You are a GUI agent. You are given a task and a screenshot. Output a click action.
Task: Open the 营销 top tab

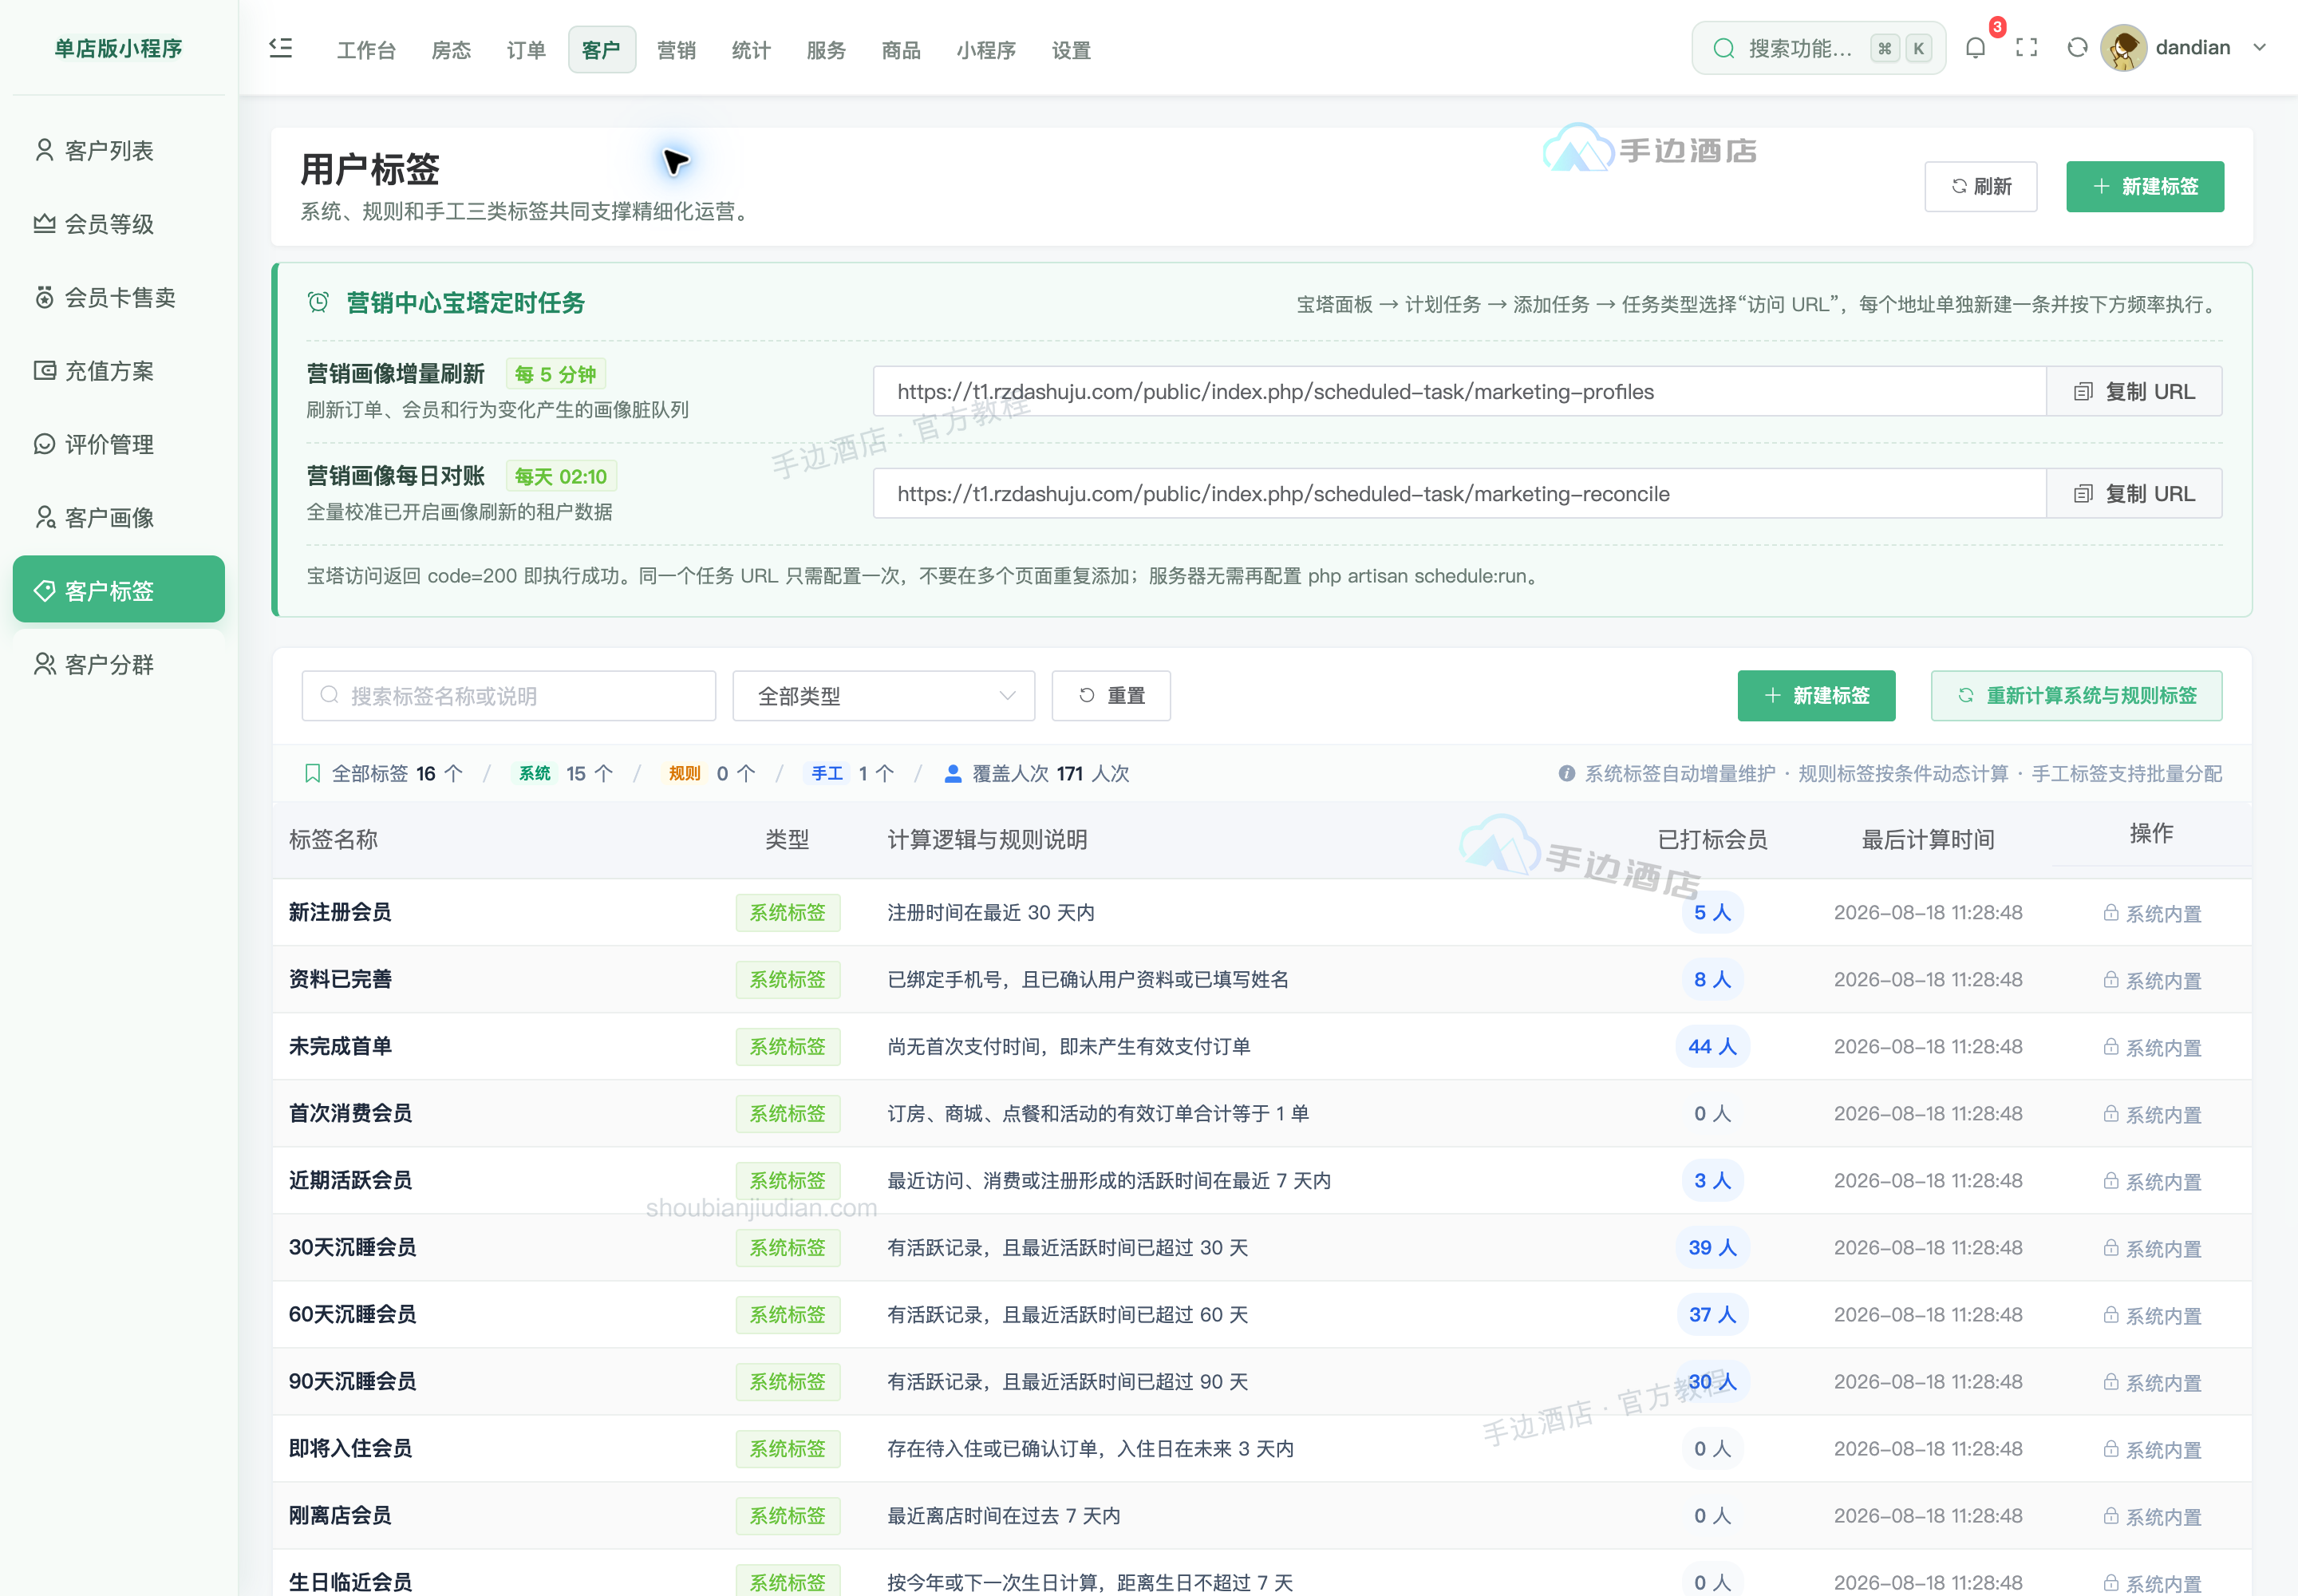click(676, 50)
